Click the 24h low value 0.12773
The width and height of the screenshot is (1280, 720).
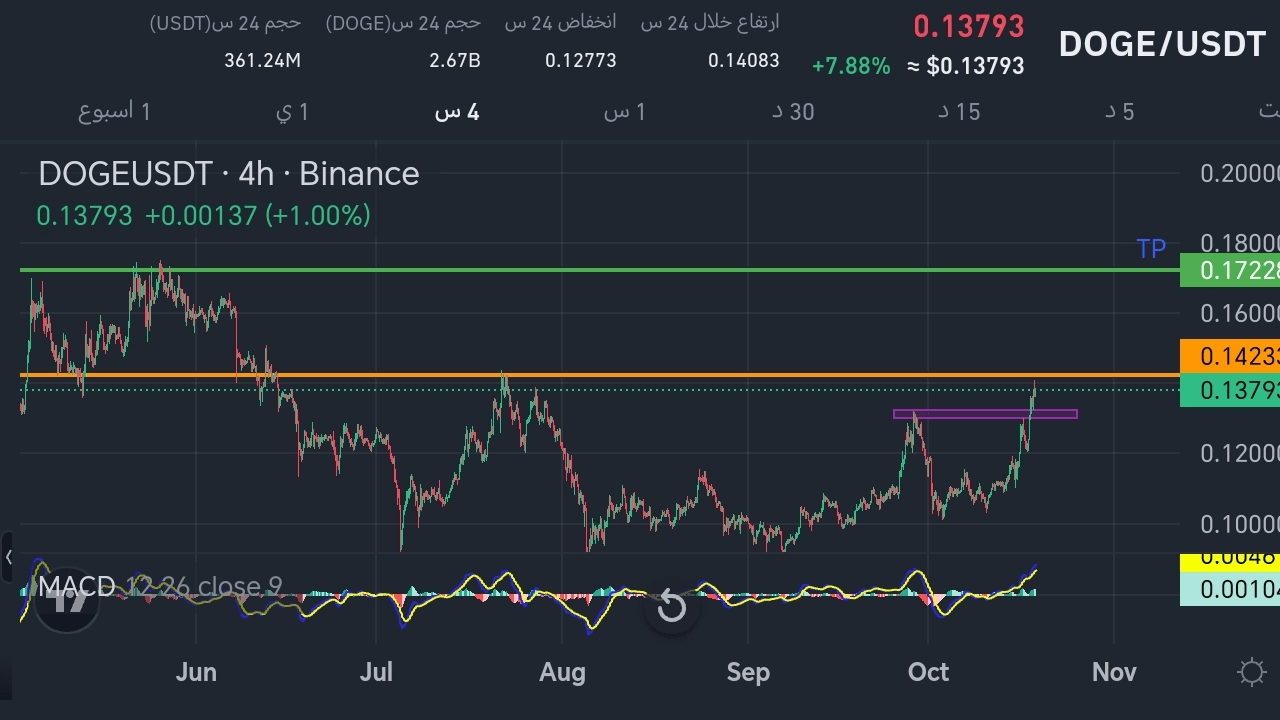(581, 61)
